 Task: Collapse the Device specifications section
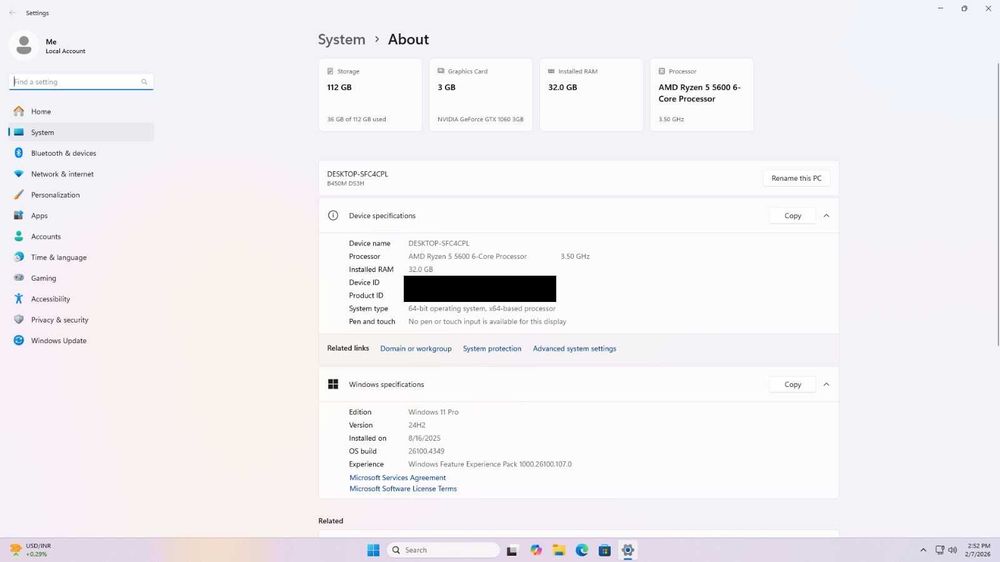click(x=827, y=216)
